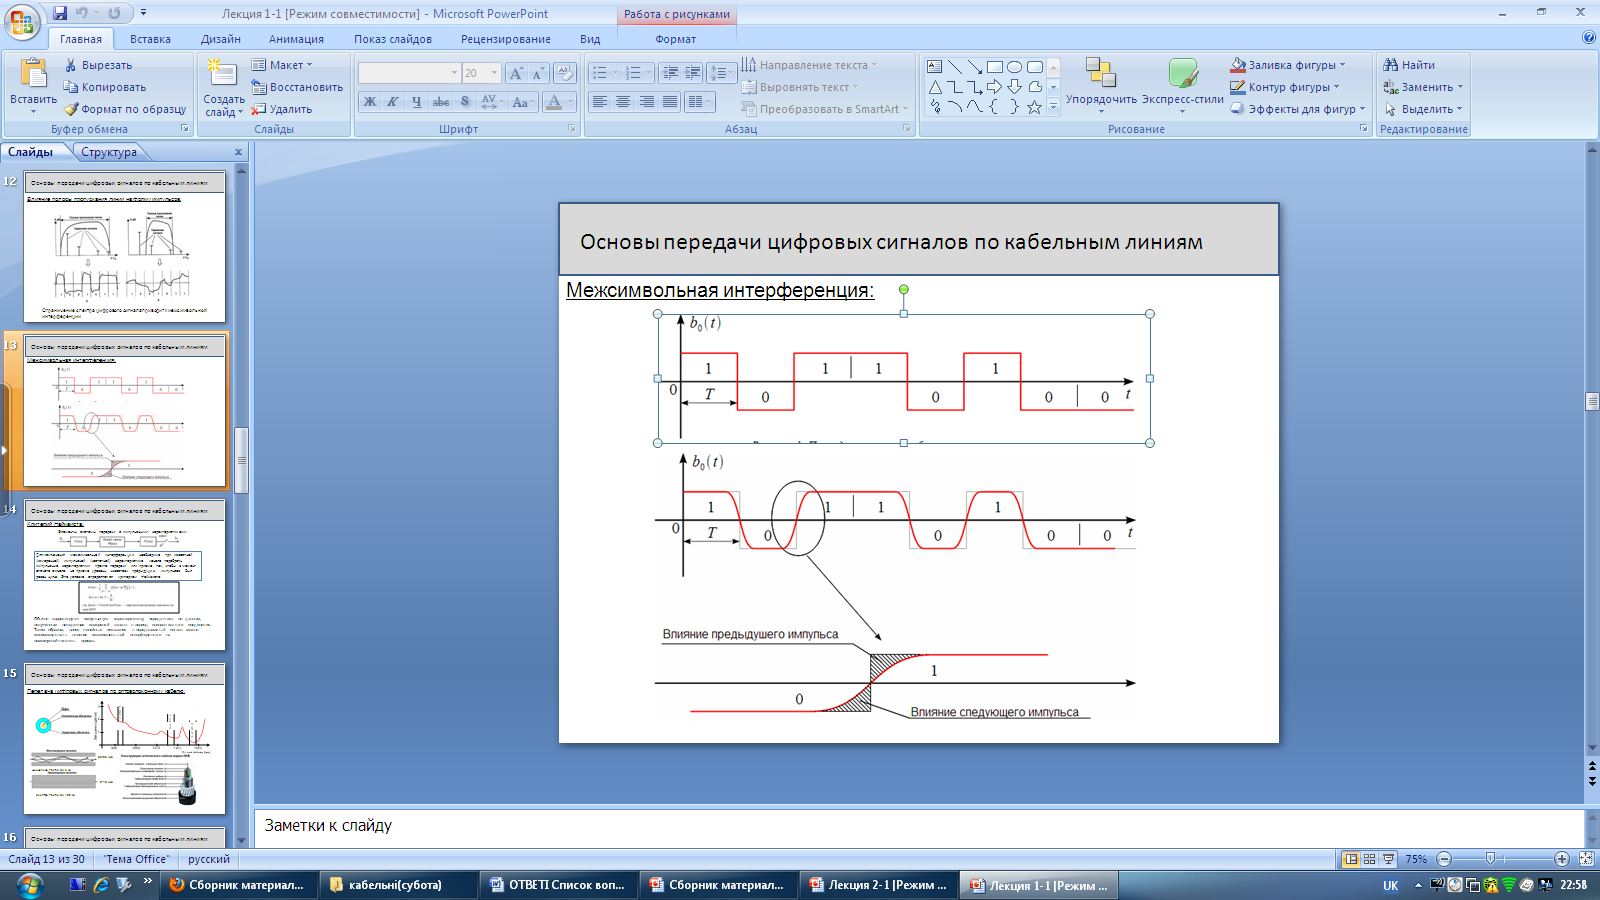Clear all formatting with the eraser icon
This screenshot has height=900, width=1600.
tap(565, 73)
